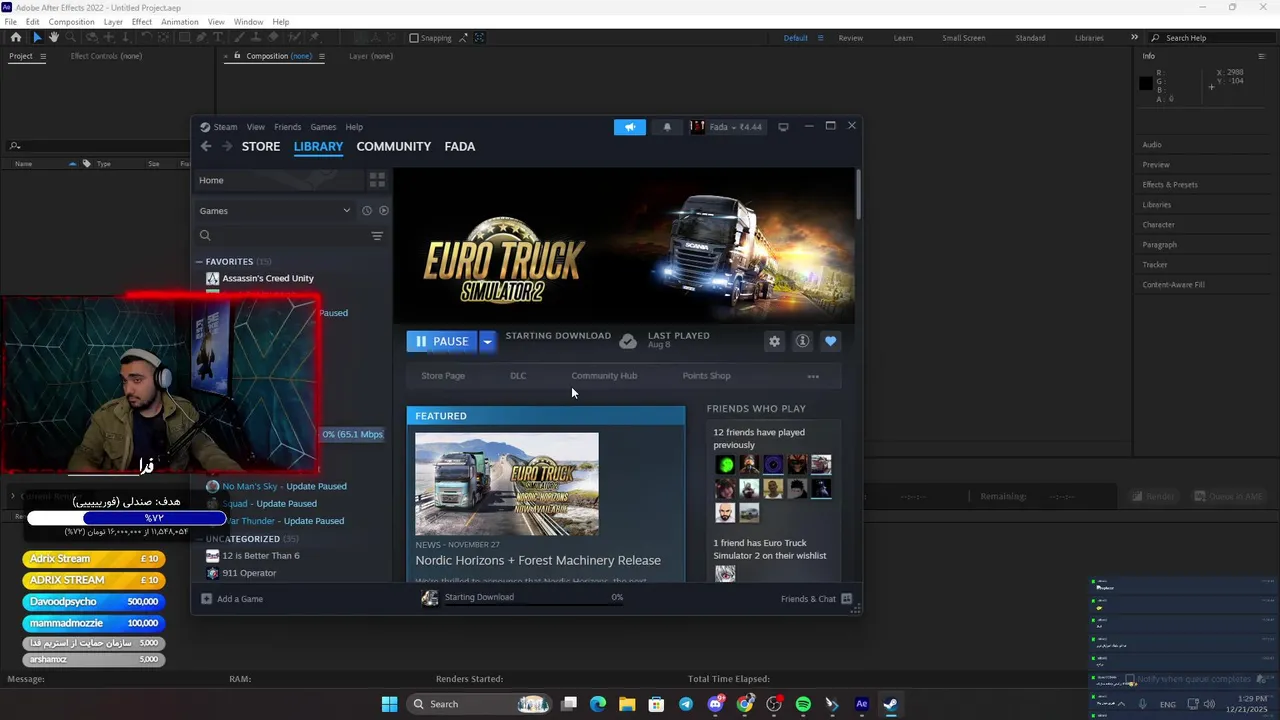Open the collections grid view icon
Image resolution: width=1280 pixels, height=720 pixels.
point(377,180)
